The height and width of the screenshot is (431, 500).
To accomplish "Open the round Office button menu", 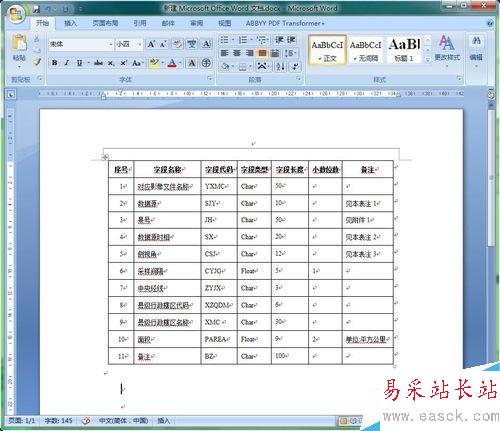I will click(x=16, y=14).
